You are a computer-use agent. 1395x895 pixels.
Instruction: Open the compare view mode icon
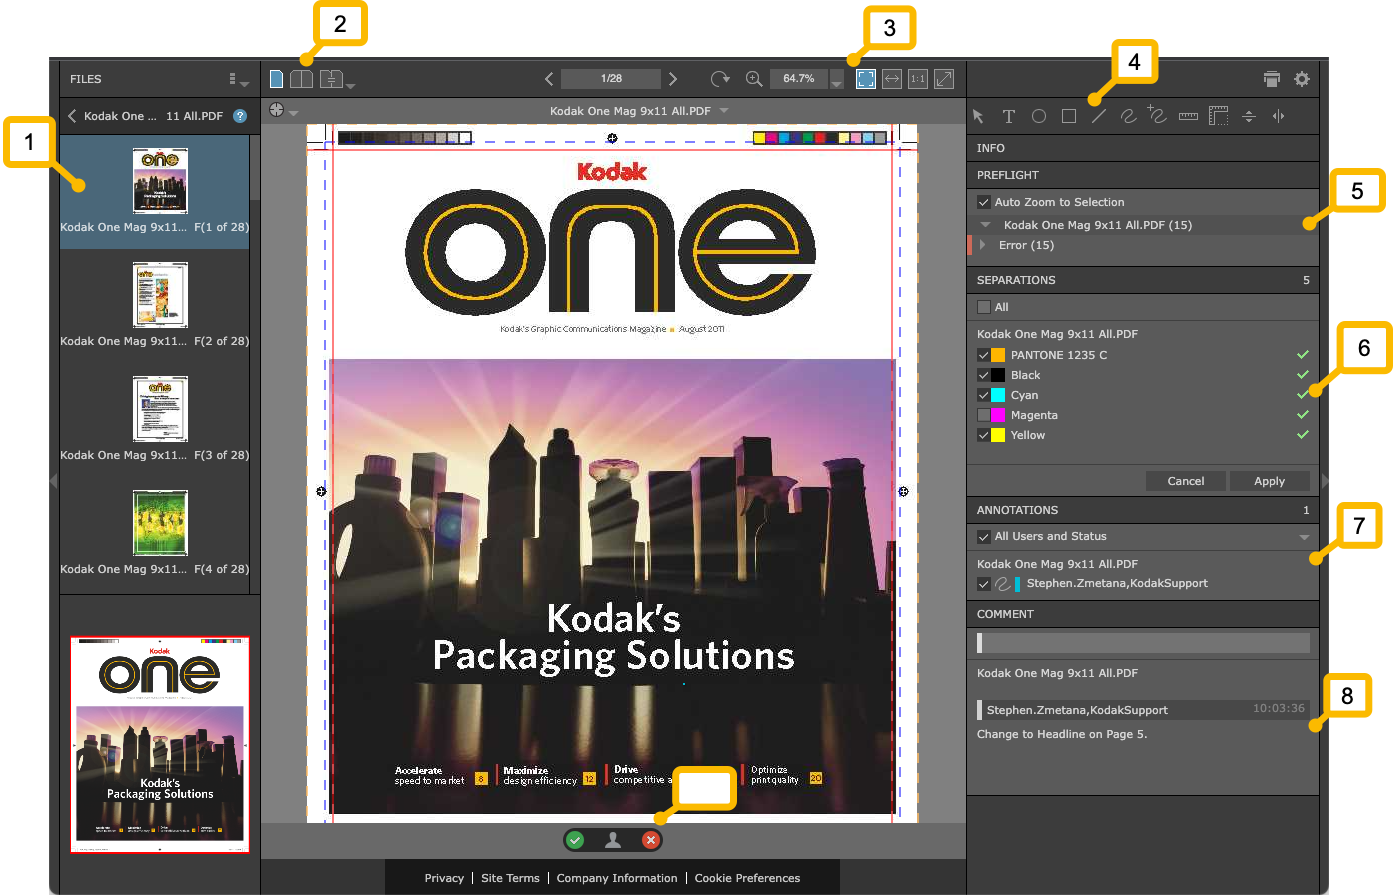332,79
